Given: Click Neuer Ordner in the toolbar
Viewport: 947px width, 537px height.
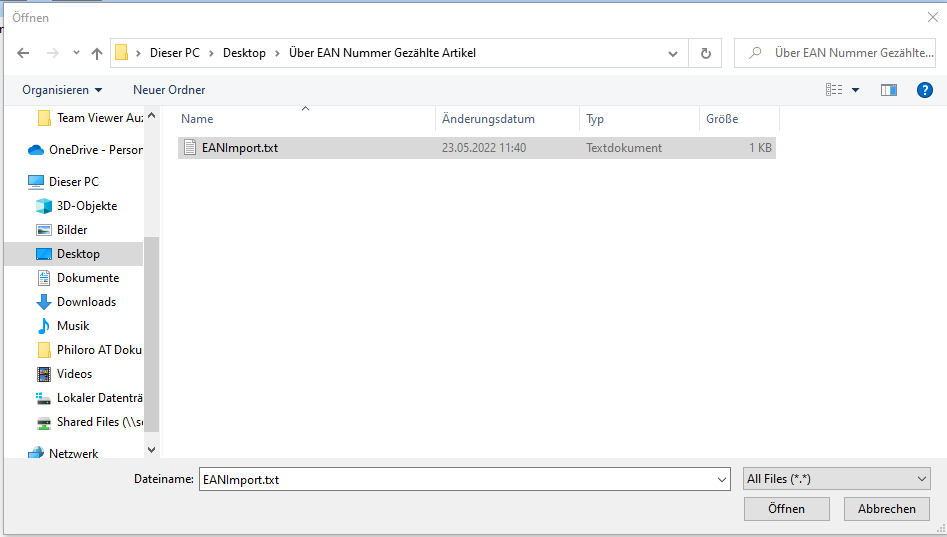Looking at the screenshot, I should [169, 90].
